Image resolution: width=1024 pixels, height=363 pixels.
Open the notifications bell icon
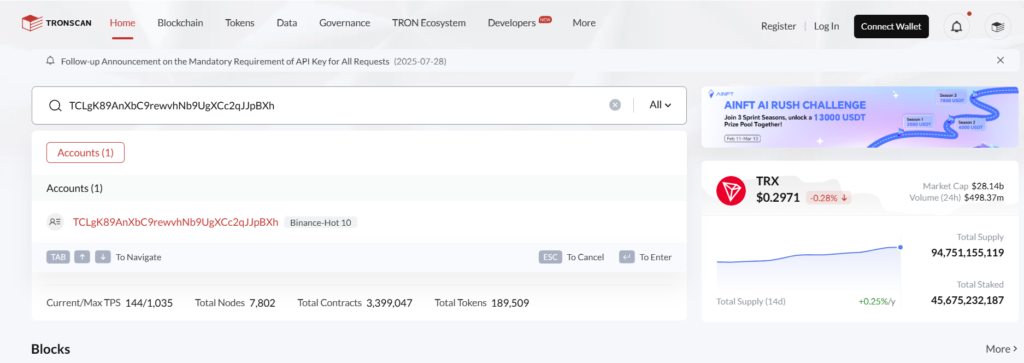957,27
